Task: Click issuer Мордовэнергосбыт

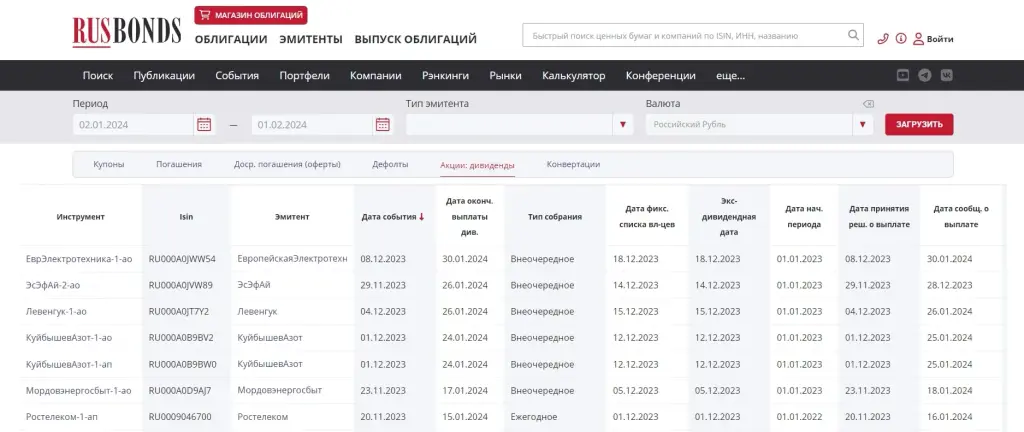Action: pos(280,390)
